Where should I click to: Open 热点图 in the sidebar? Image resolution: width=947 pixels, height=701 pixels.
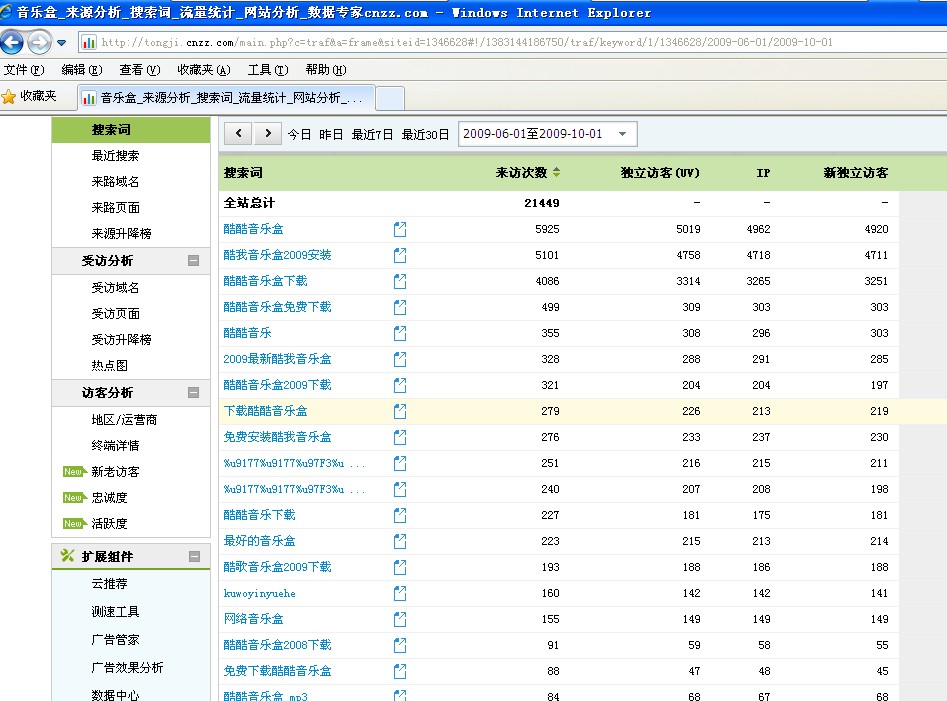(109, 366)
